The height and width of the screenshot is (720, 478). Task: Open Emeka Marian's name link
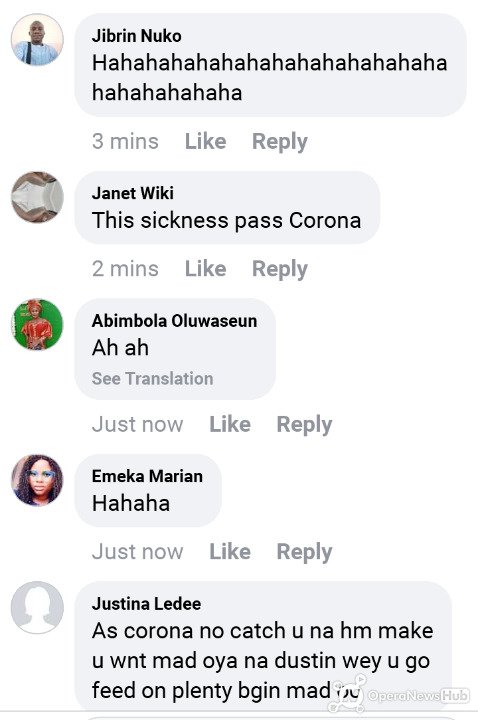147,476
